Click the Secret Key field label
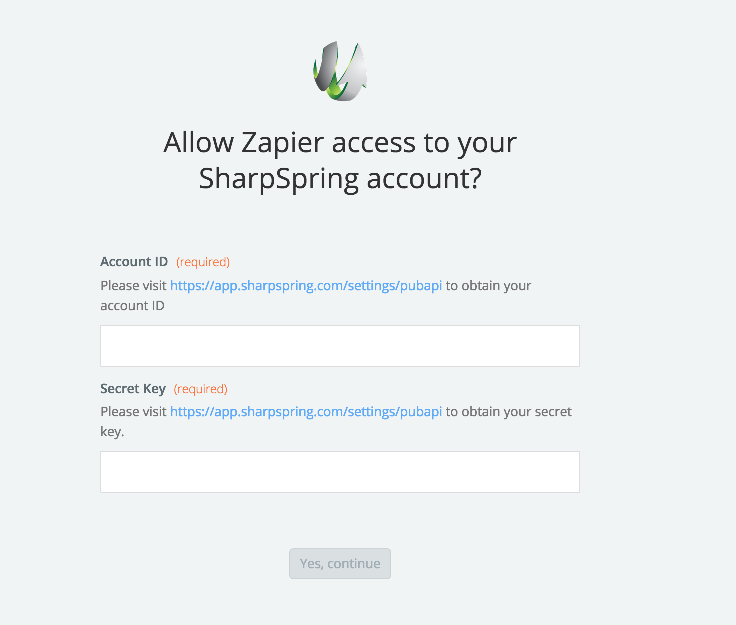 133,389
